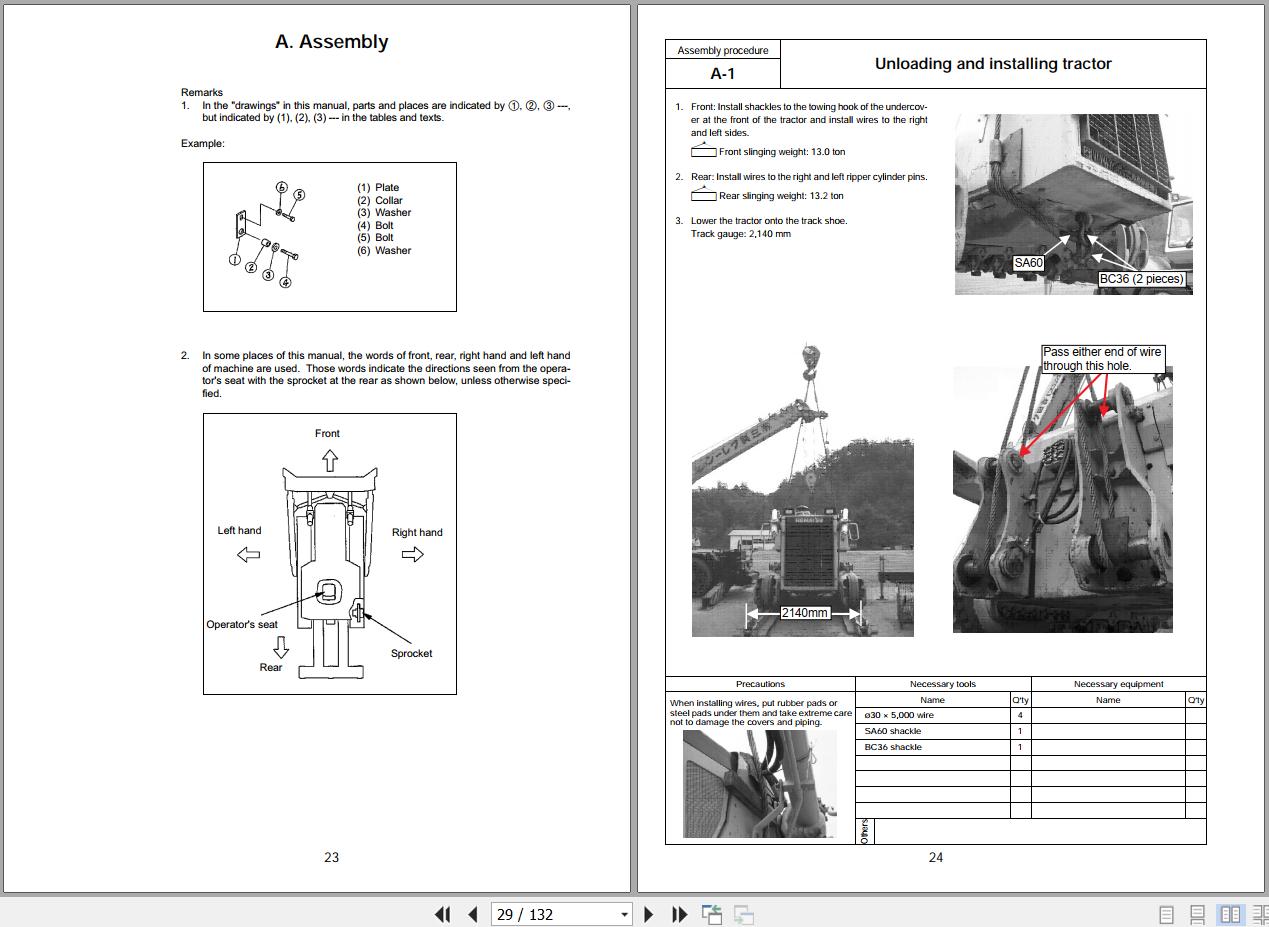
Task: Go to the next page
Action: pos(649,914)
